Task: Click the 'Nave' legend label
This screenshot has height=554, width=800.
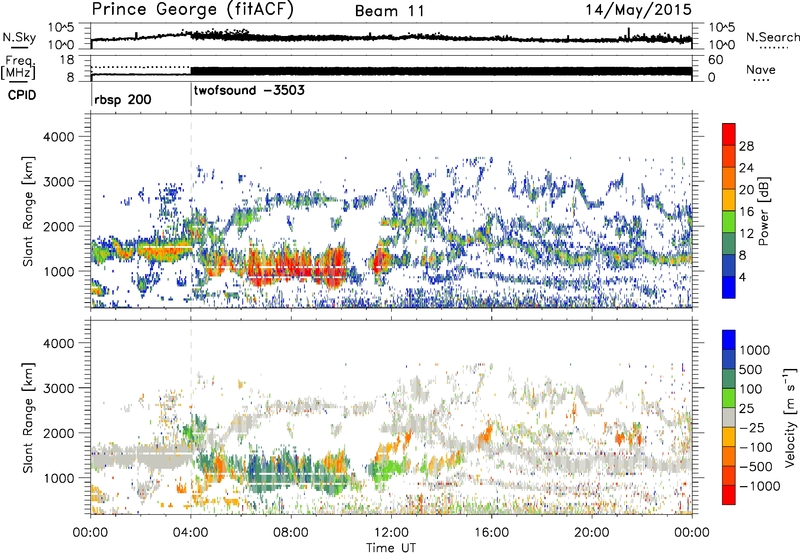Action: [x=761, y=69]
